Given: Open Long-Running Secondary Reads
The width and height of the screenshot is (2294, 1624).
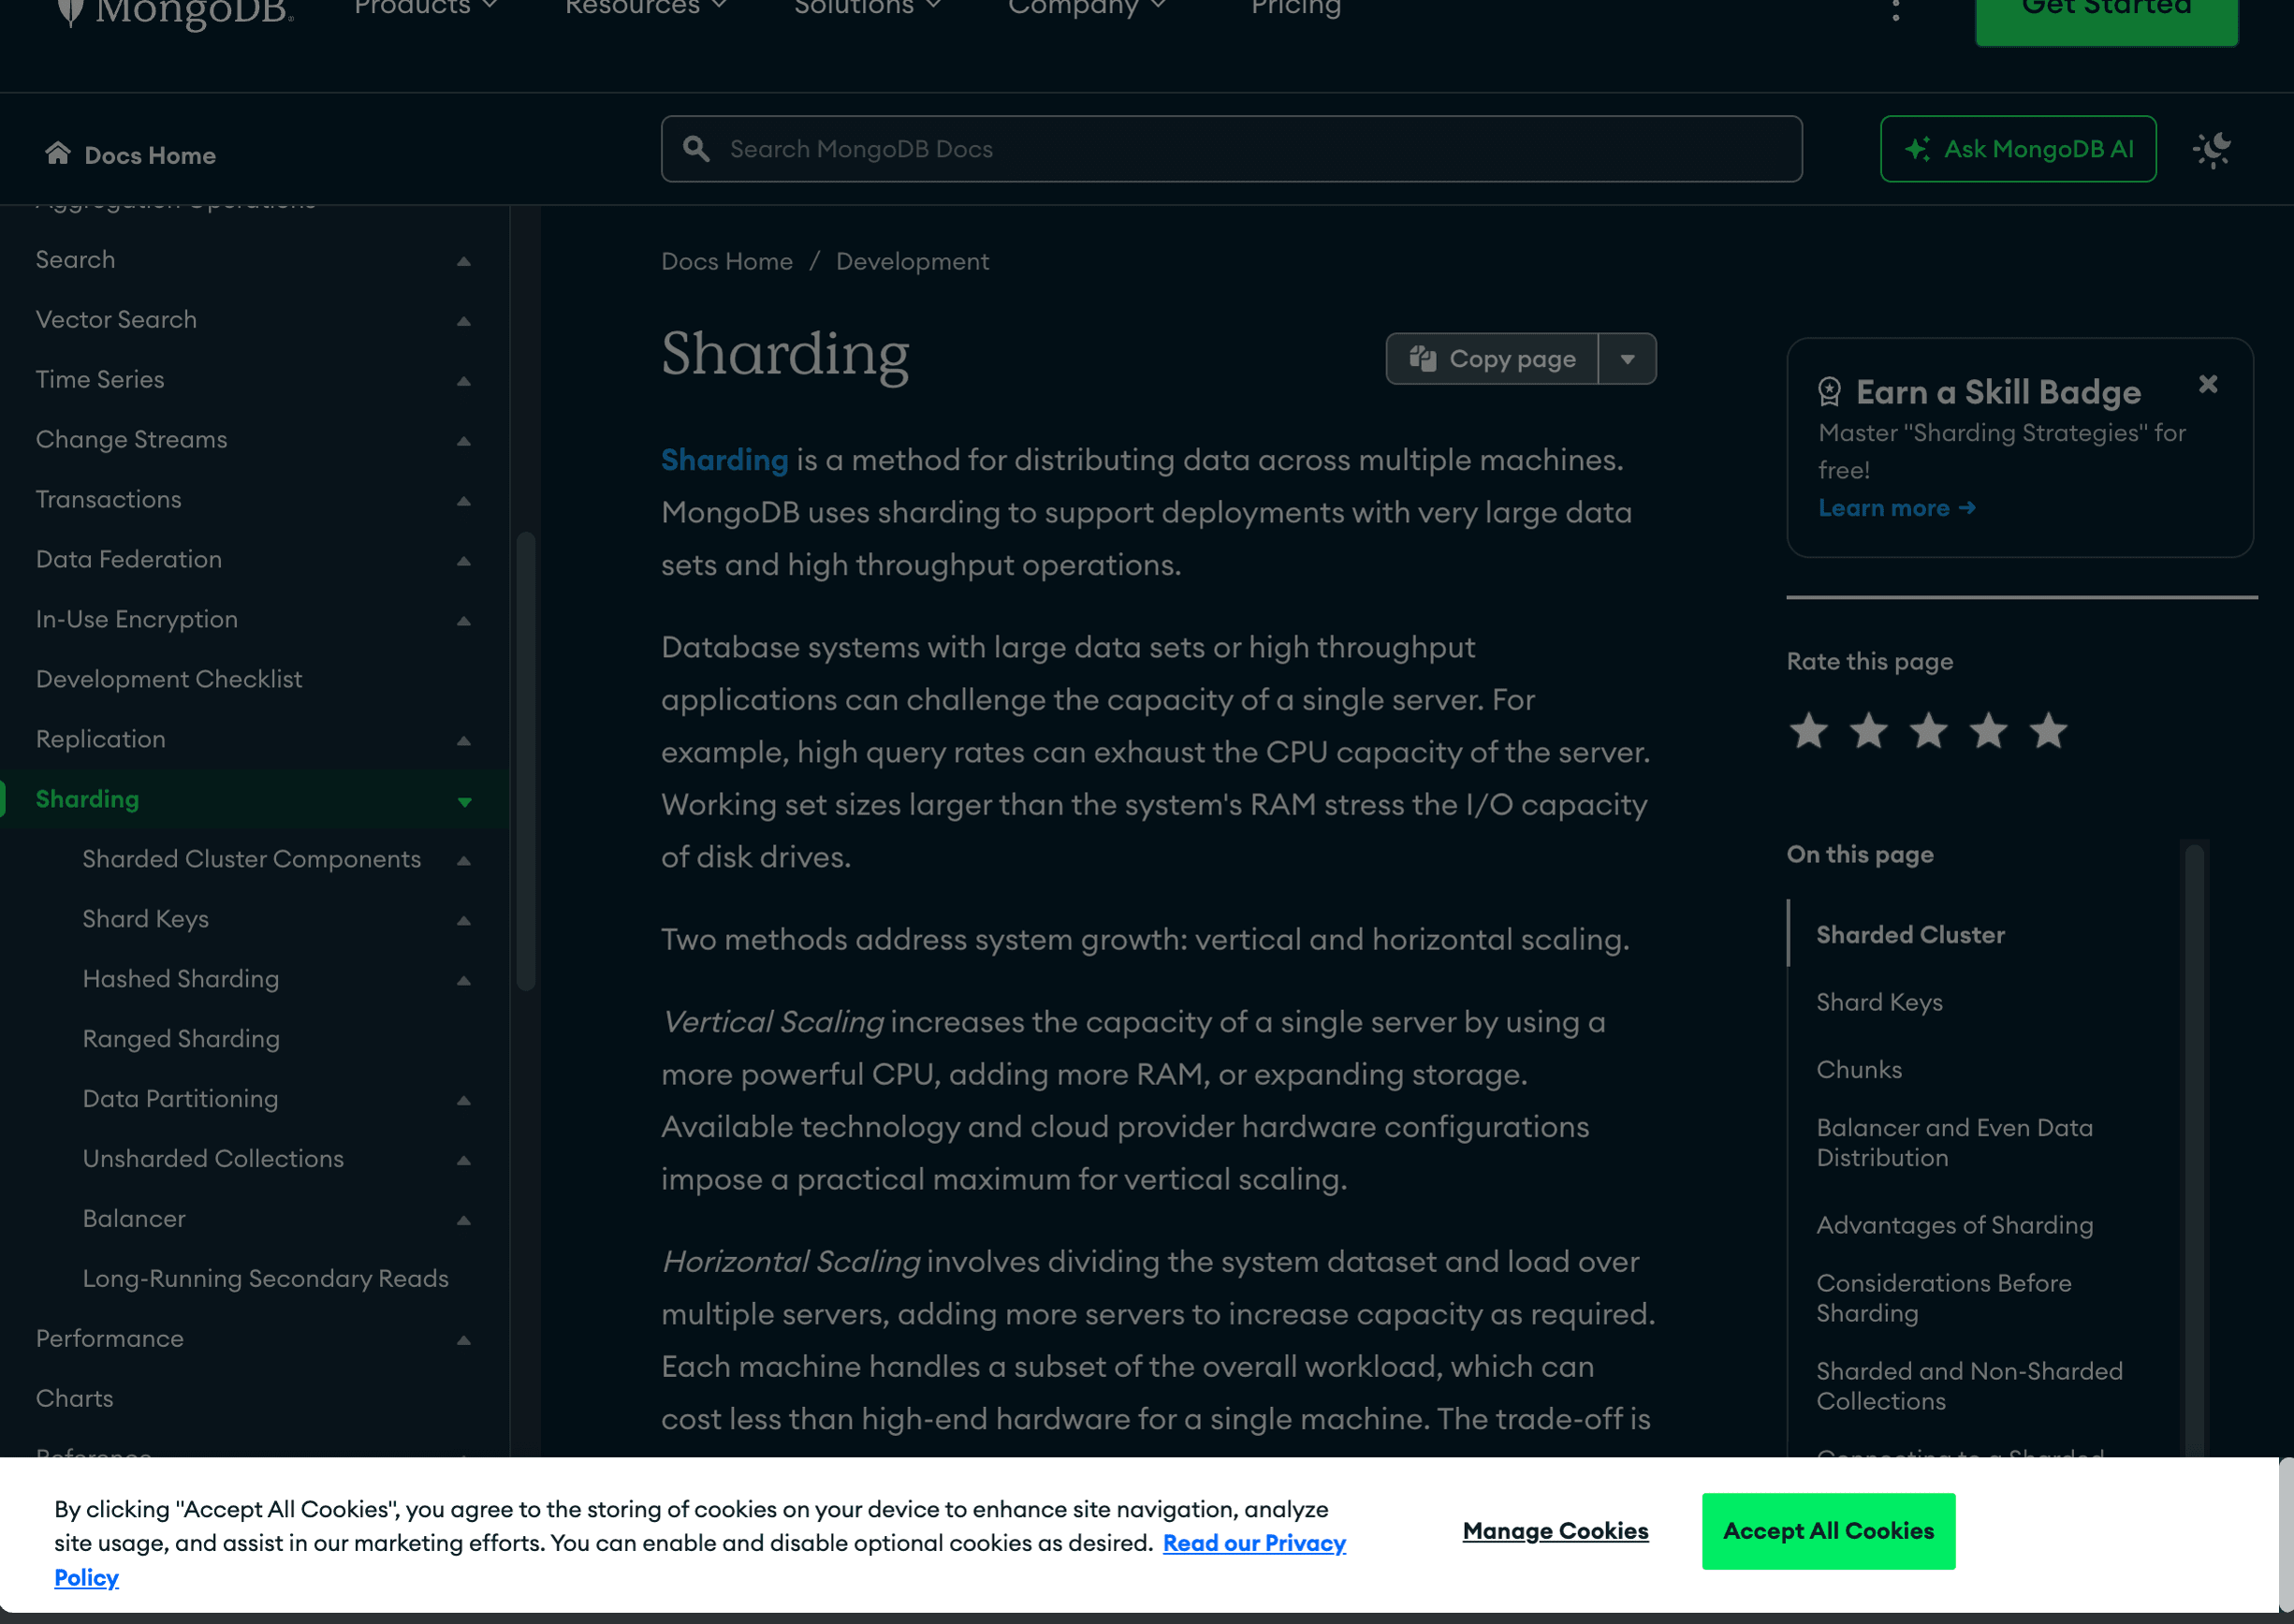Looking at the screenshot, I should click(265, 1279).
